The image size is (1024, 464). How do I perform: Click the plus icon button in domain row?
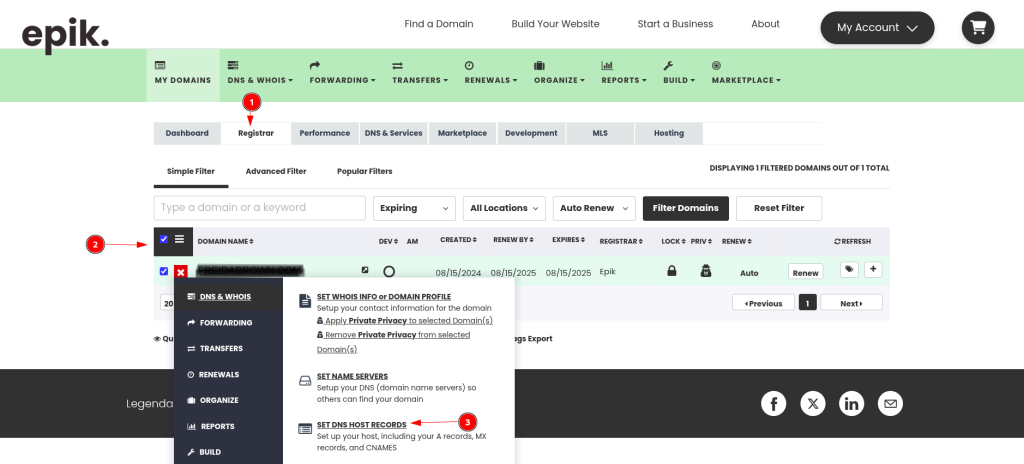[873, 269]
